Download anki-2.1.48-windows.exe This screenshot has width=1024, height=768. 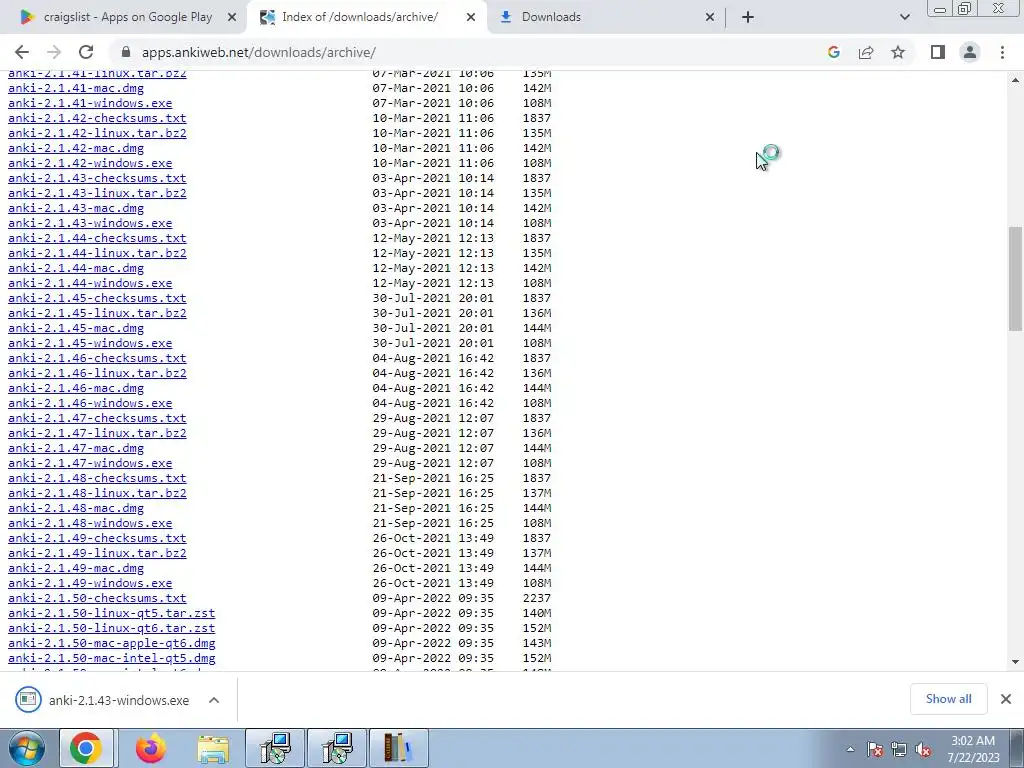90,524
